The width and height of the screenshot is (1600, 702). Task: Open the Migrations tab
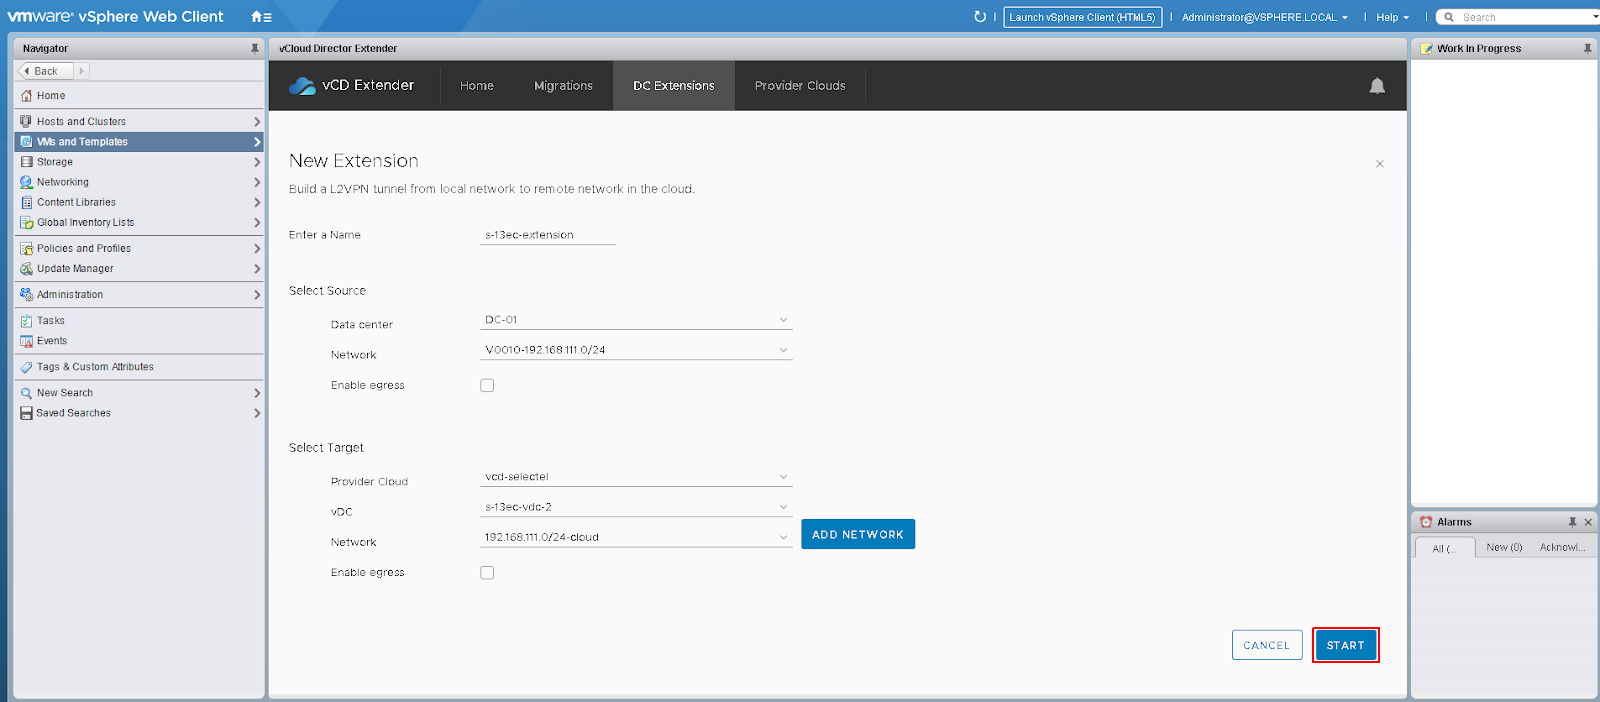pos(563,86)
